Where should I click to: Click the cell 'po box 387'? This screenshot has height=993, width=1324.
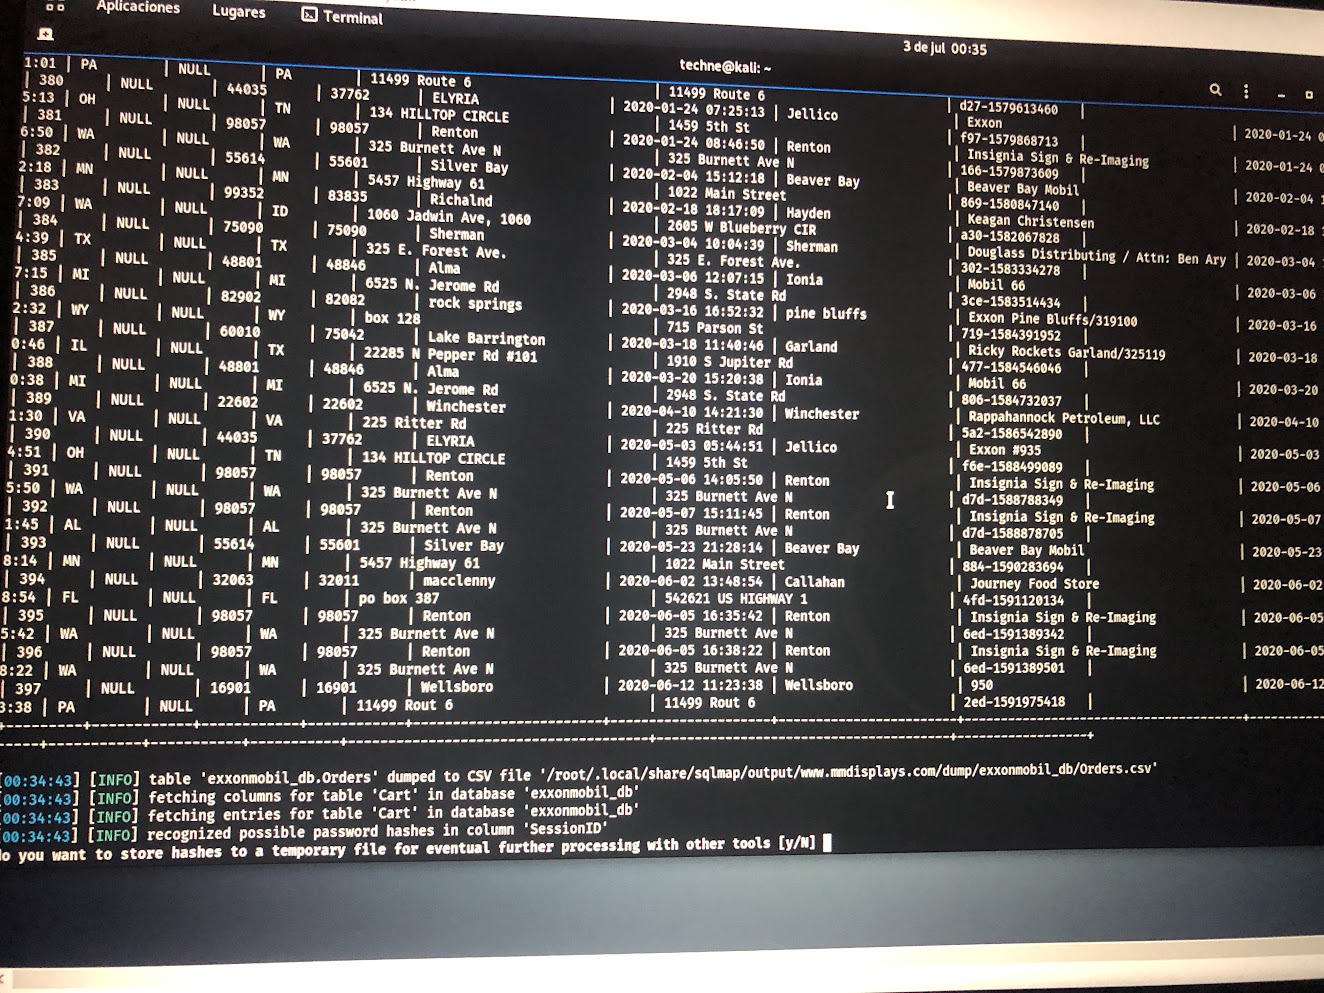399,598
